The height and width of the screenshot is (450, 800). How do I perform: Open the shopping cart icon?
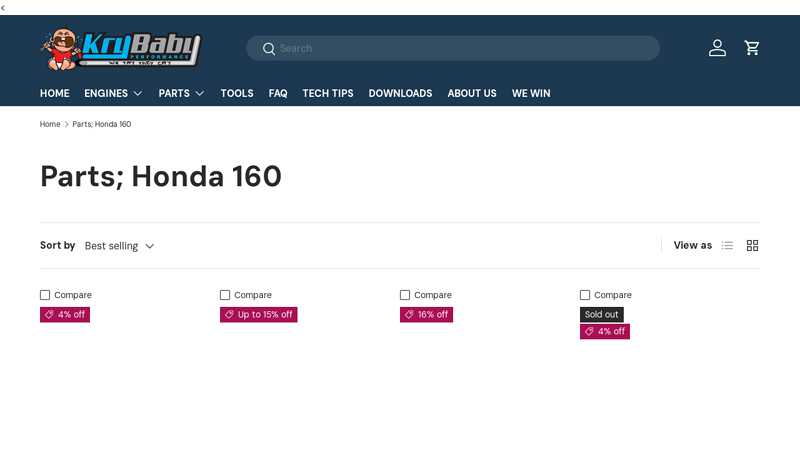[x=752, y=48]
